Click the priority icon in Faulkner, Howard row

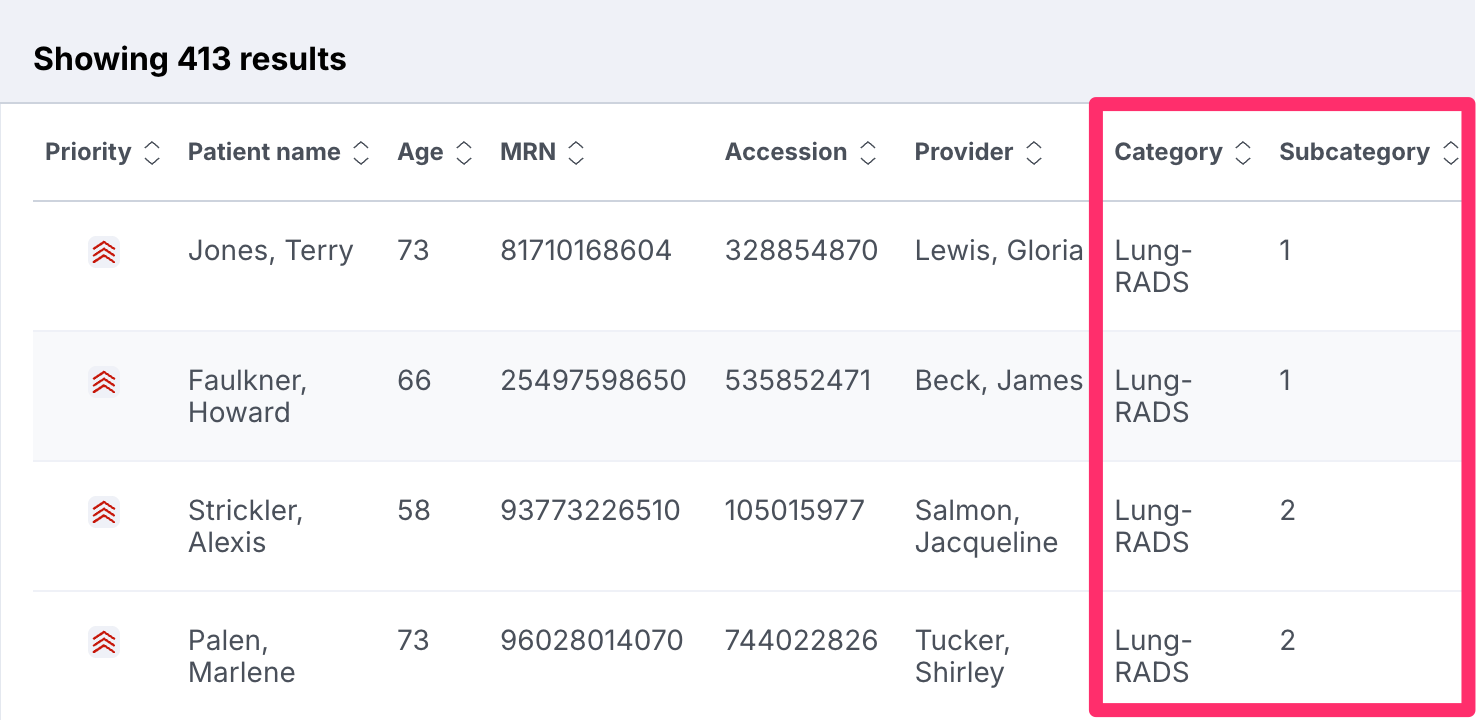pyautogui.click(x=104, y=381)
